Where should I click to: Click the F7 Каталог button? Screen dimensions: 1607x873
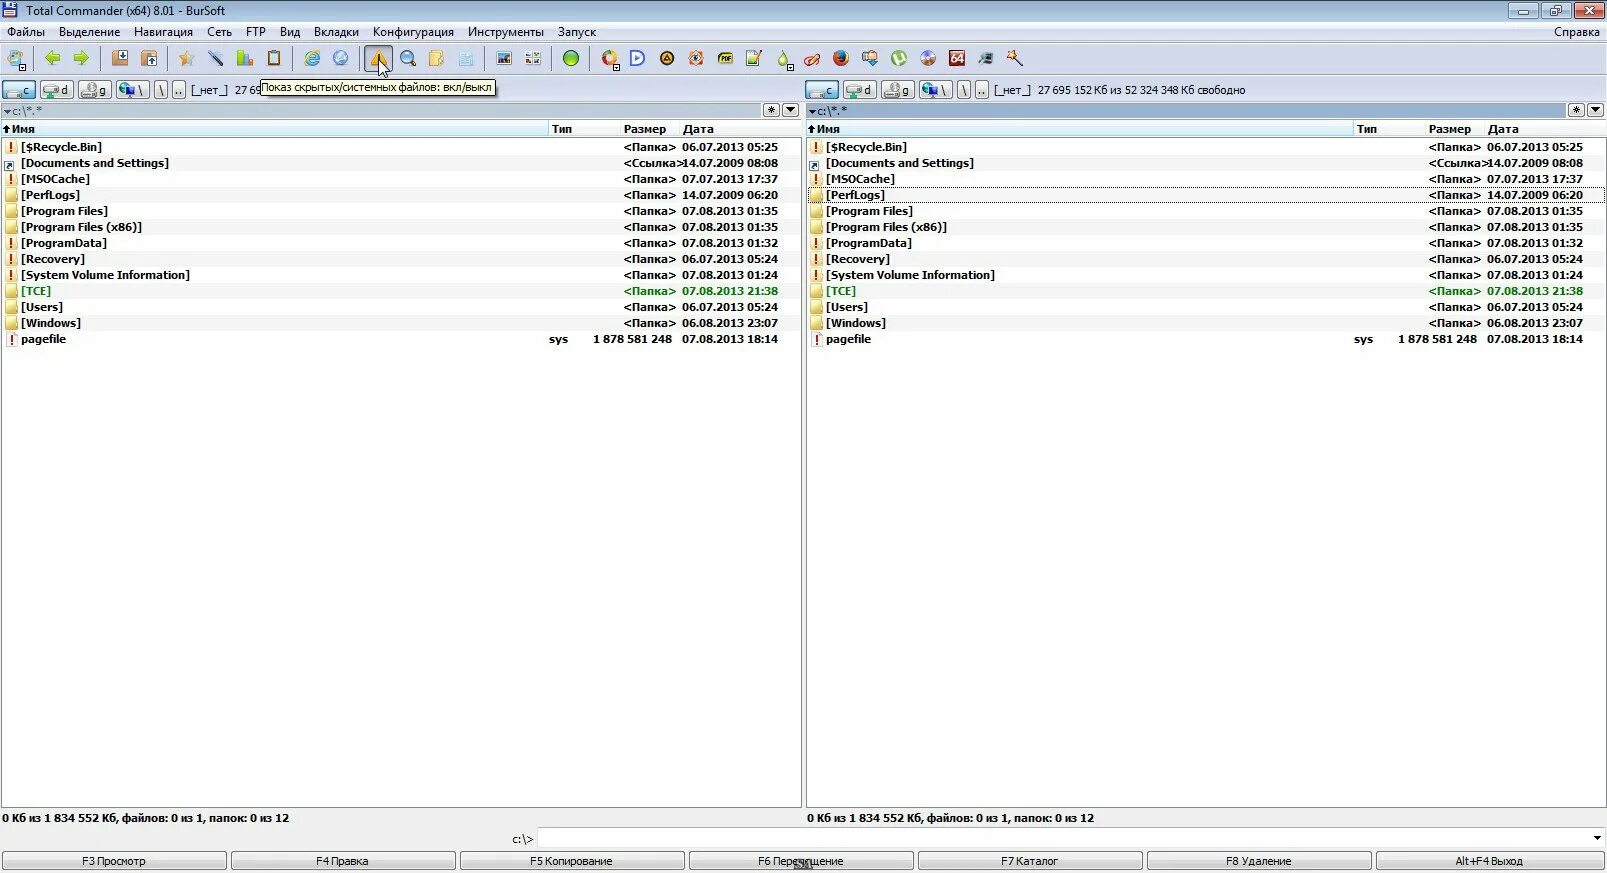point(1030,861)
